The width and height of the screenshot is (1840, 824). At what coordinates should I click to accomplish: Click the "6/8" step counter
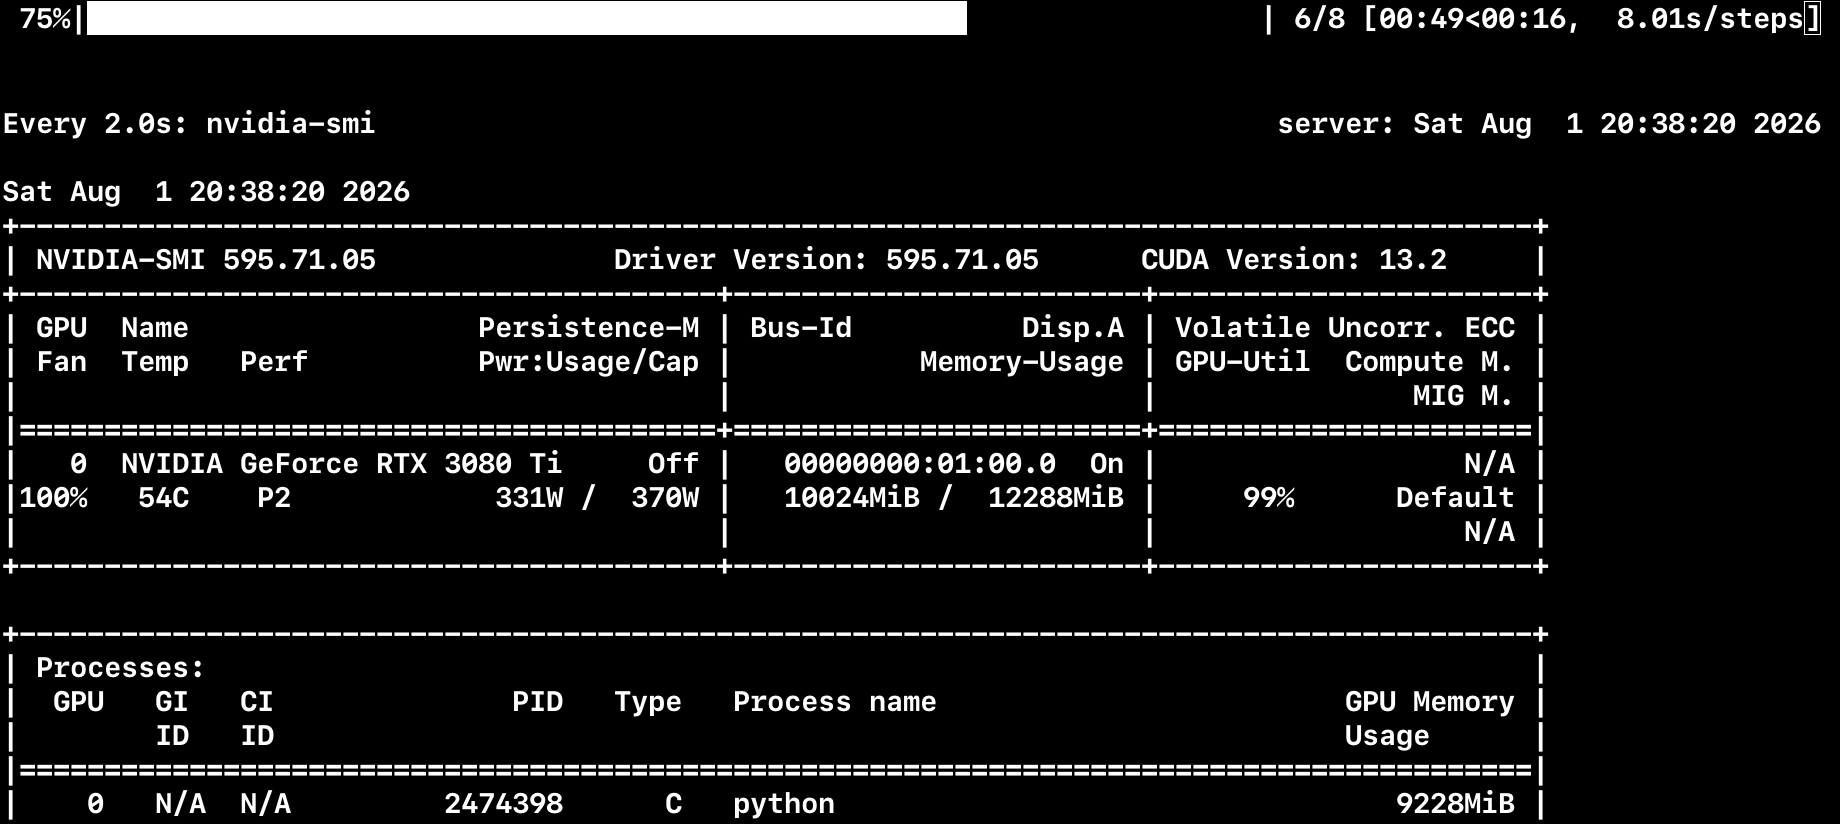click(1319, 18)
